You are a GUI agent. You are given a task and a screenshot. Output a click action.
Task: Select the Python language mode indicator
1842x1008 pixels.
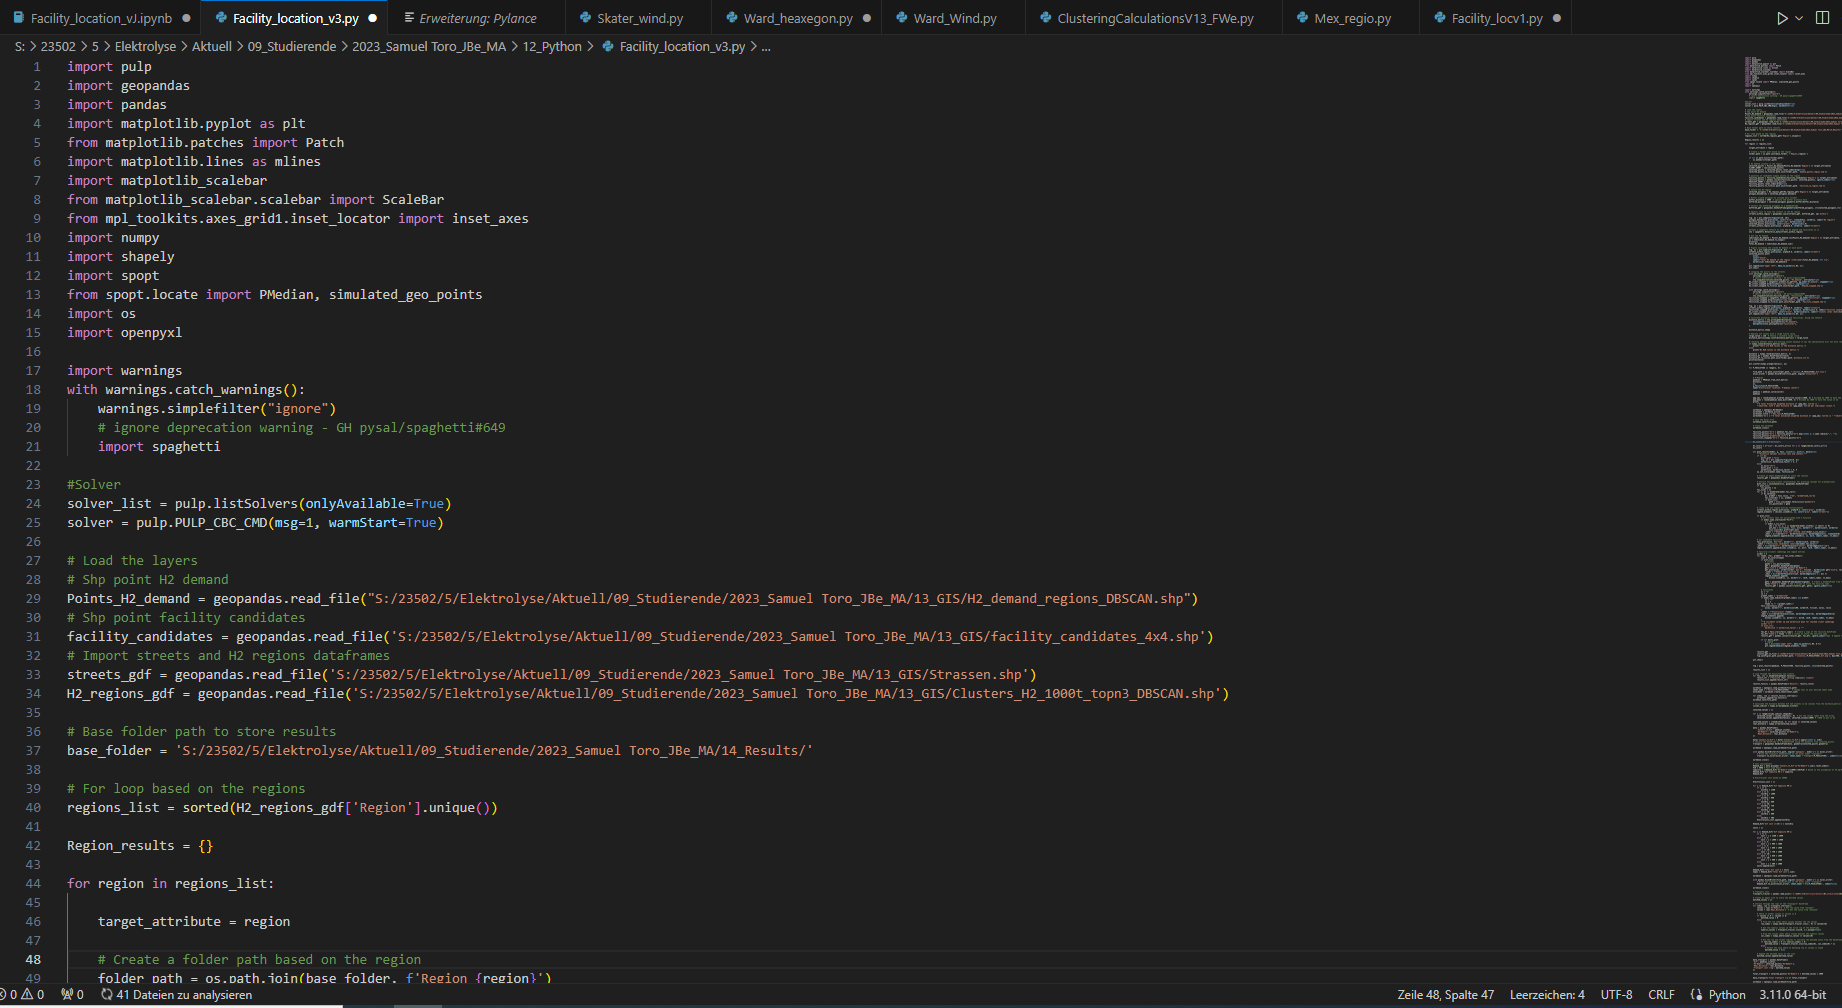(1727, 994)
